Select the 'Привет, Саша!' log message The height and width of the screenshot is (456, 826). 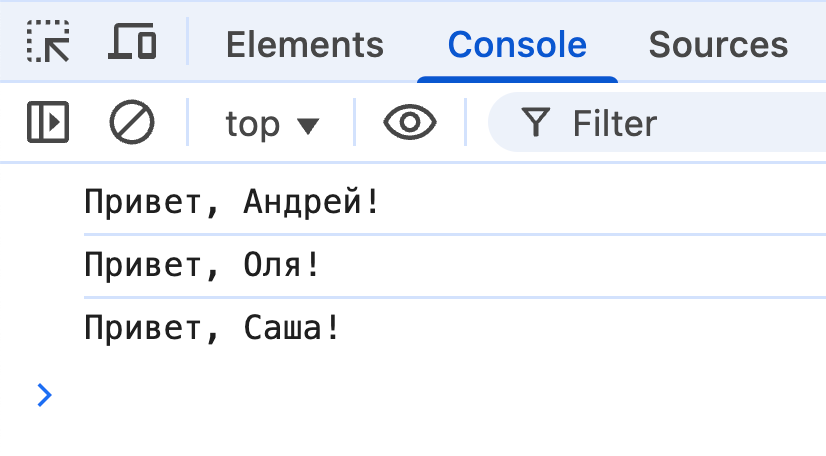click(212, 328)
